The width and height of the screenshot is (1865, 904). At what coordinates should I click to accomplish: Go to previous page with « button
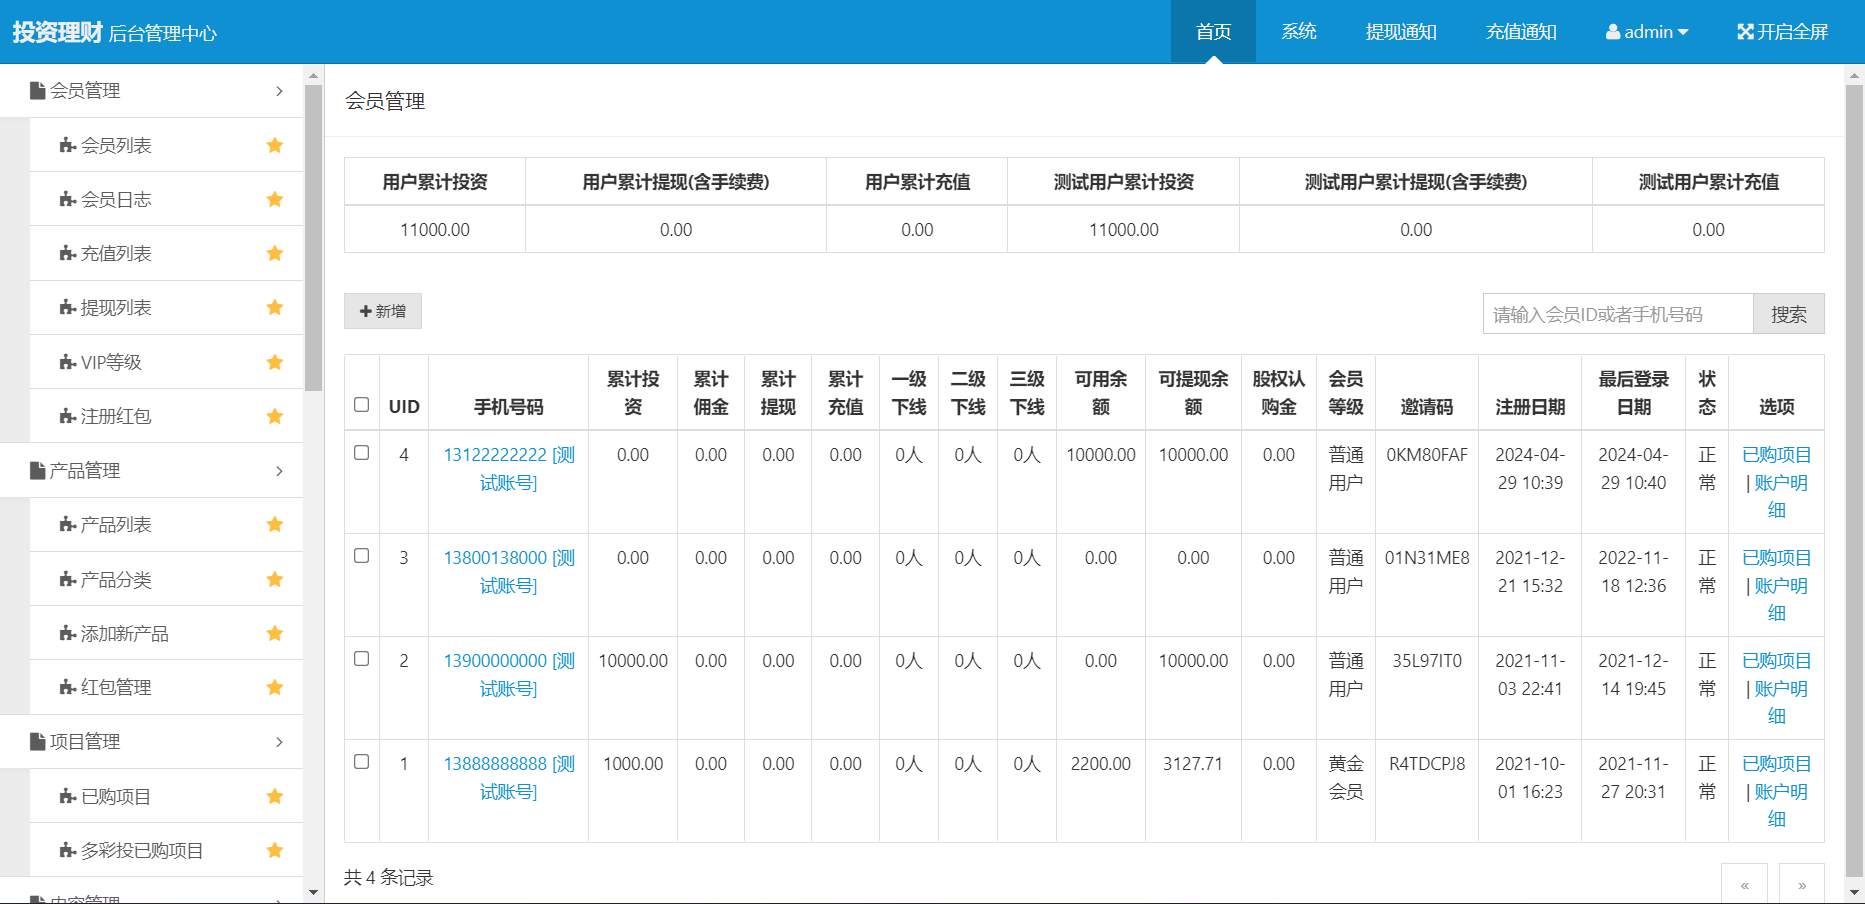(1744, 884)
